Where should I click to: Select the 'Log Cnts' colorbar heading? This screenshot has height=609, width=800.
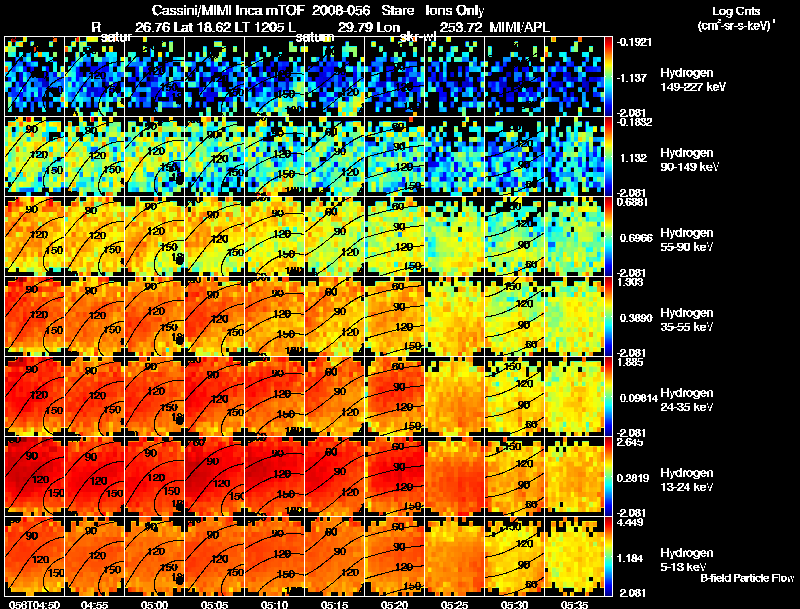click(736, 11)
